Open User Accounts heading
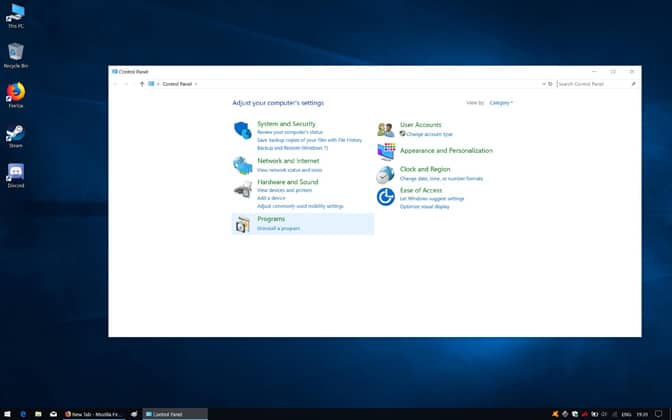672x420 pixels. [420, 125]
